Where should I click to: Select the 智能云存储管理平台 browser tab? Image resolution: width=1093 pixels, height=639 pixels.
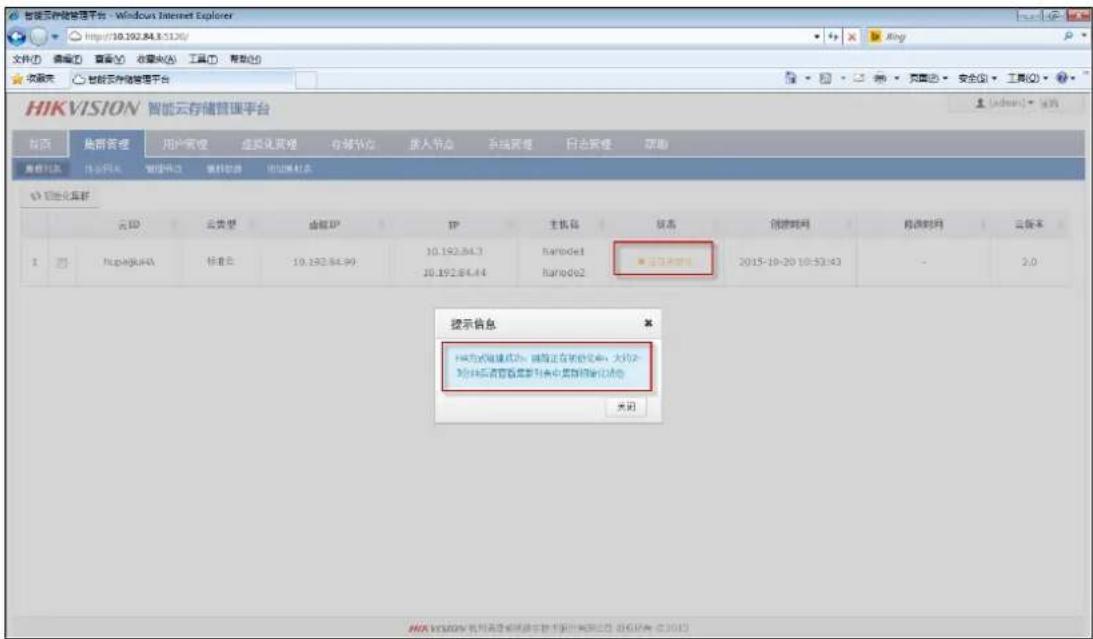pyautogui.click(x=180, y=79)
